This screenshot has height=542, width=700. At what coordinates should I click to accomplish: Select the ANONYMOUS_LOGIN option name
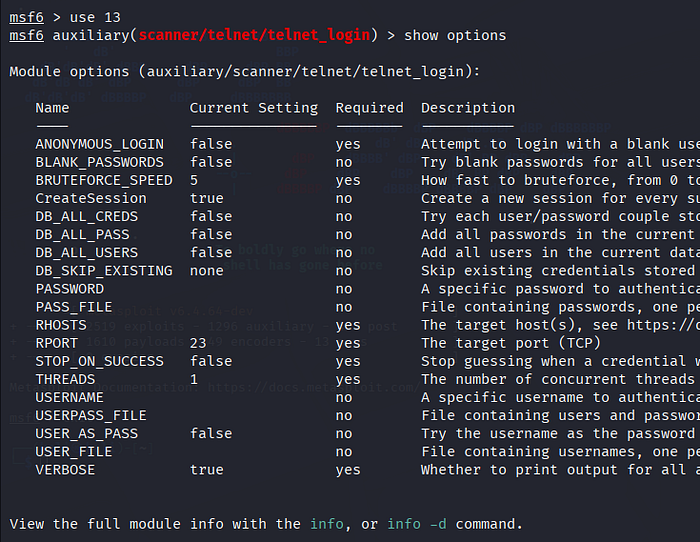pyautogui.click(x=99, y=144)
